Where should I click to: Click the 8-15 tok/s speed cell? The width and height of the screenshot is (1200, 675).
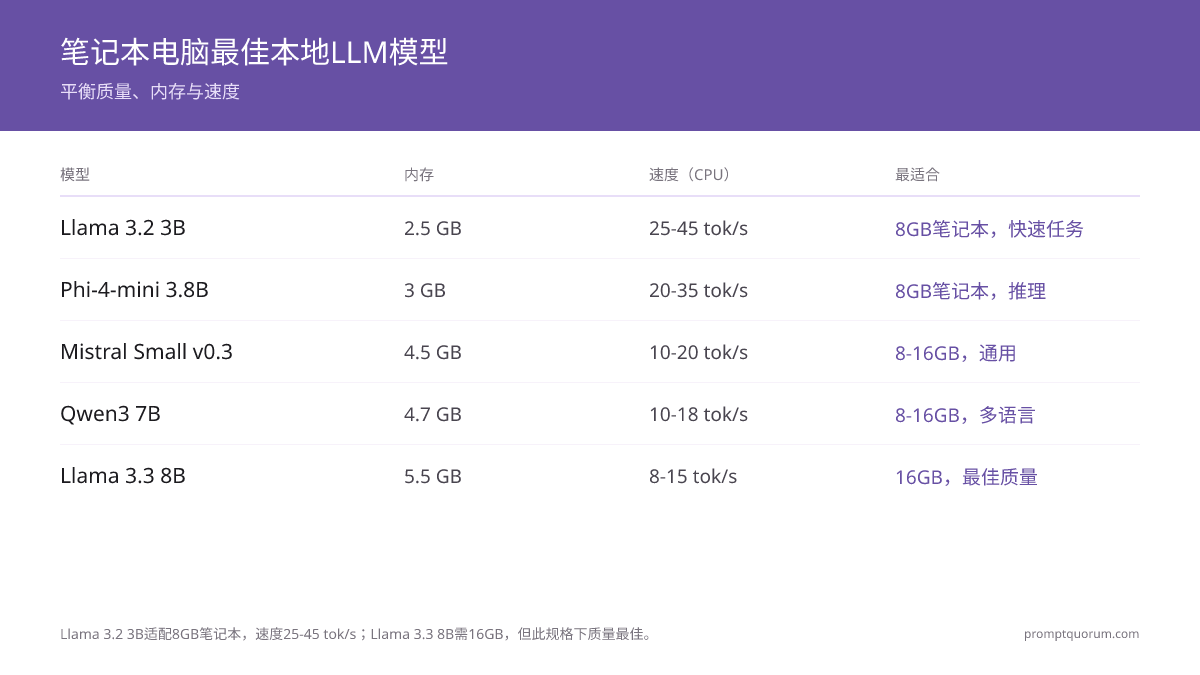[693, 476]
